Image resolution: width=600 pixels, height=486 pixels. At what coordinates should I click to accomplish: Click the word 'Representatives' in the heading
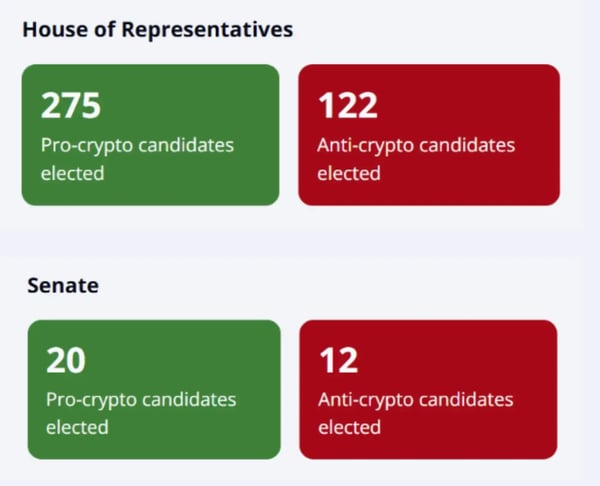207,29
